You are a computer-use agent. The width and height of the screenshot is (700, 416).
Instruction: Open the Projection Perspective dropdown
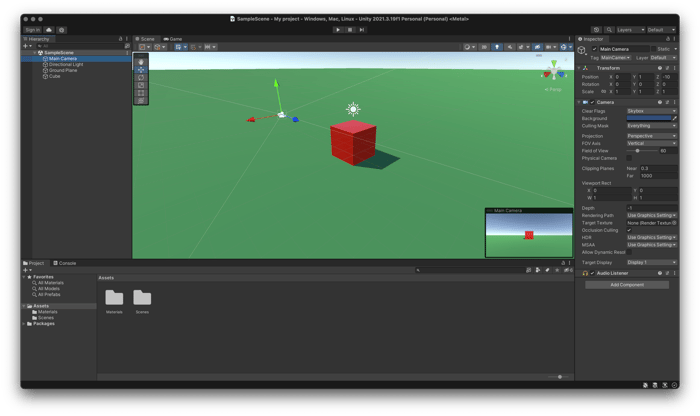click(x=651, y=136)
